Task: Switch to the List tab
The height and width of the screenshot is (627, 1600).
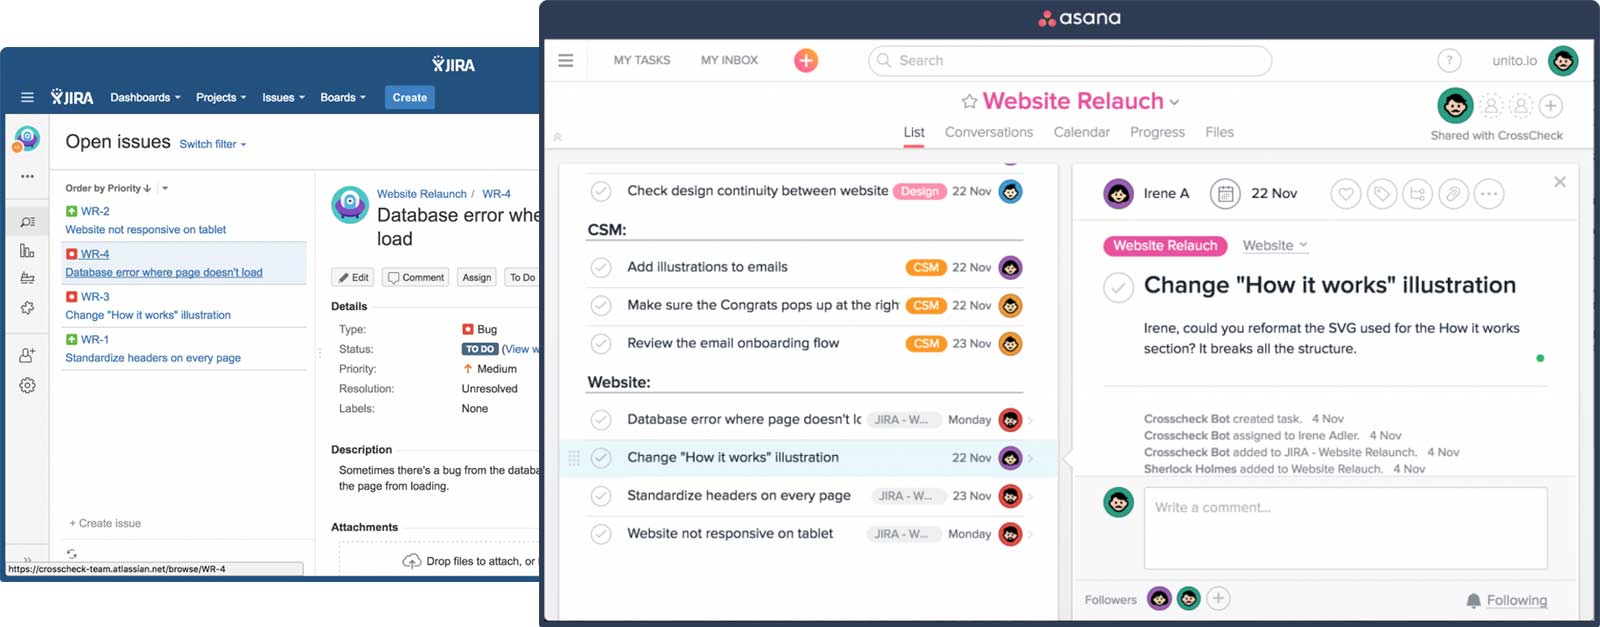Action: click(x=914, y=132)
